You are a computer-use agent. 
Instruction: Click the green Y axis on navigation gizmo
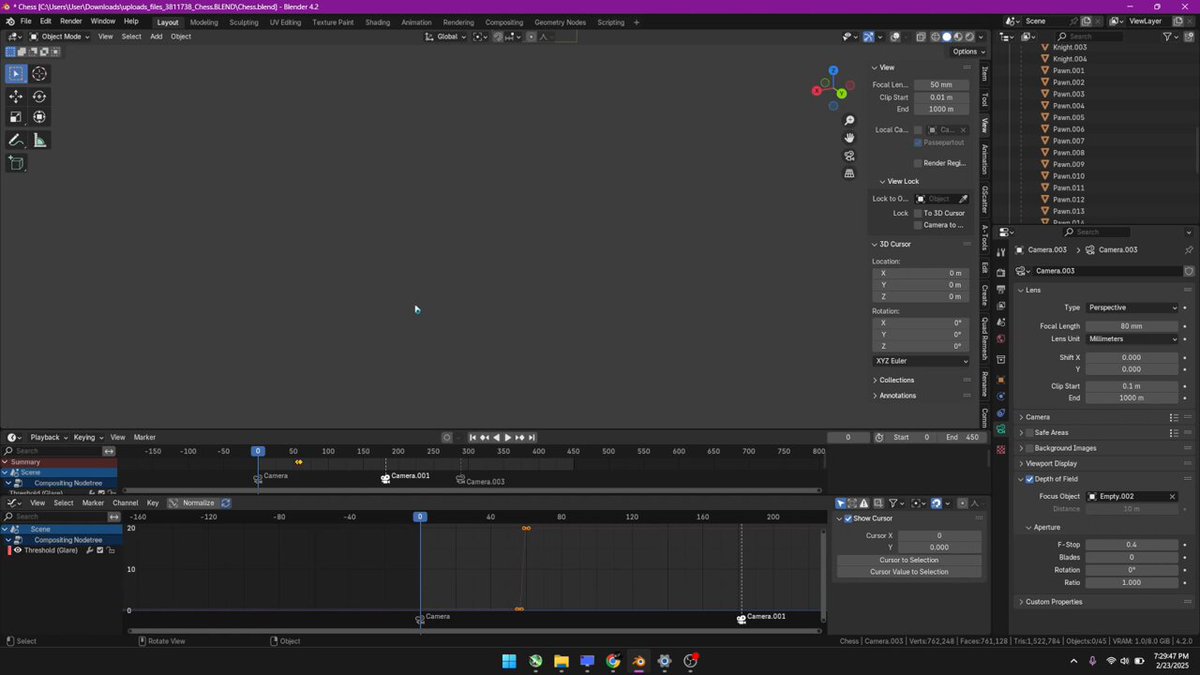pos(841,93)
